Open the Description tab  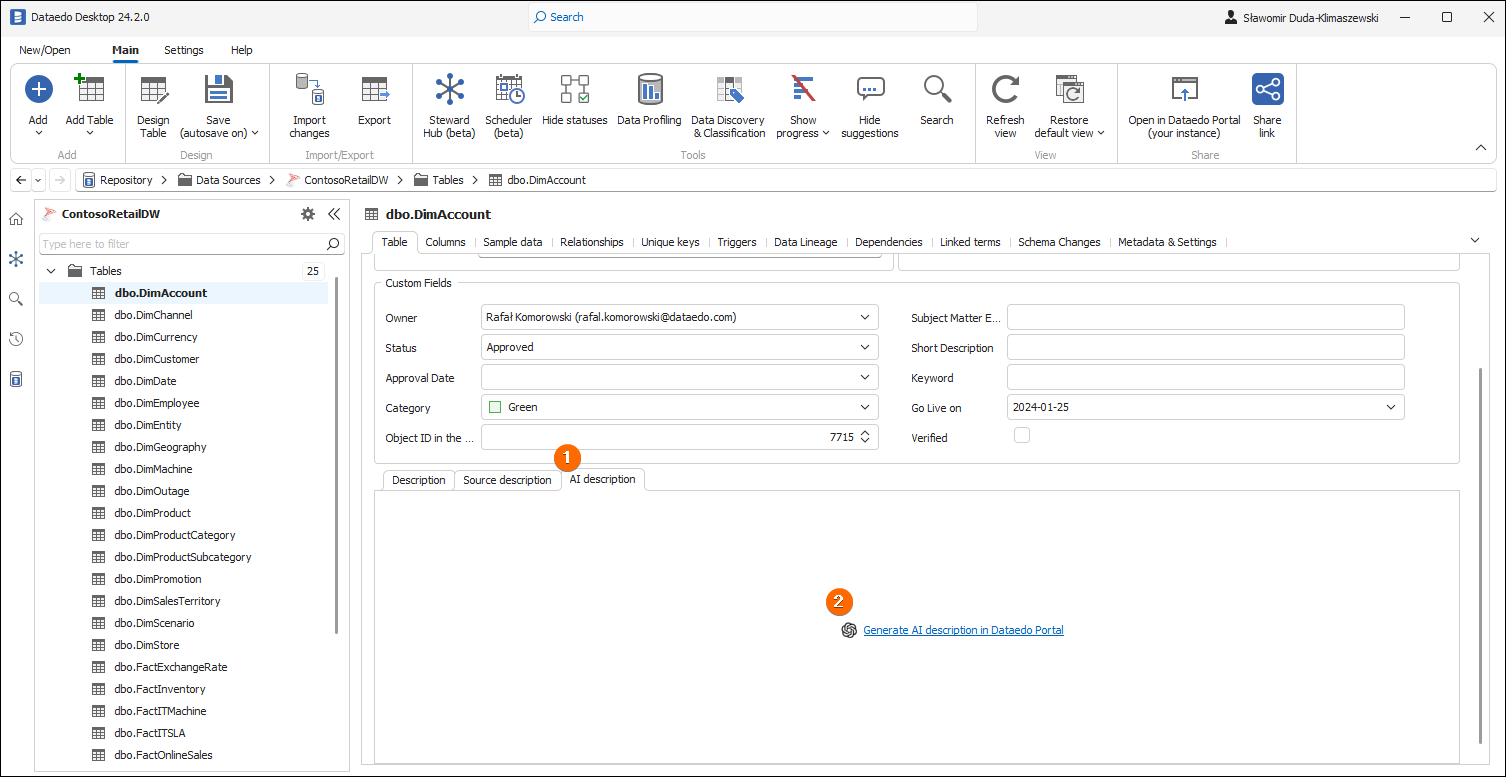(x=418, y=480)
